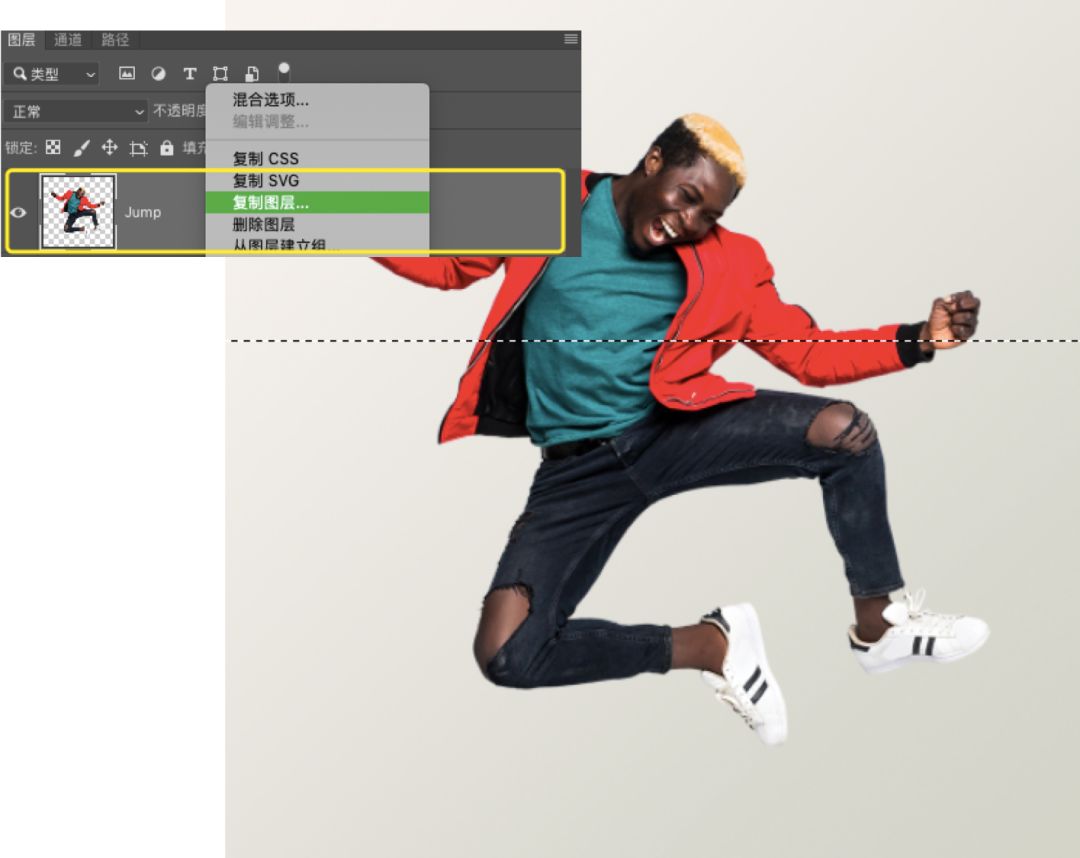
Task: Open the 类型 layer filter dropdown
Action: (50, 72)
